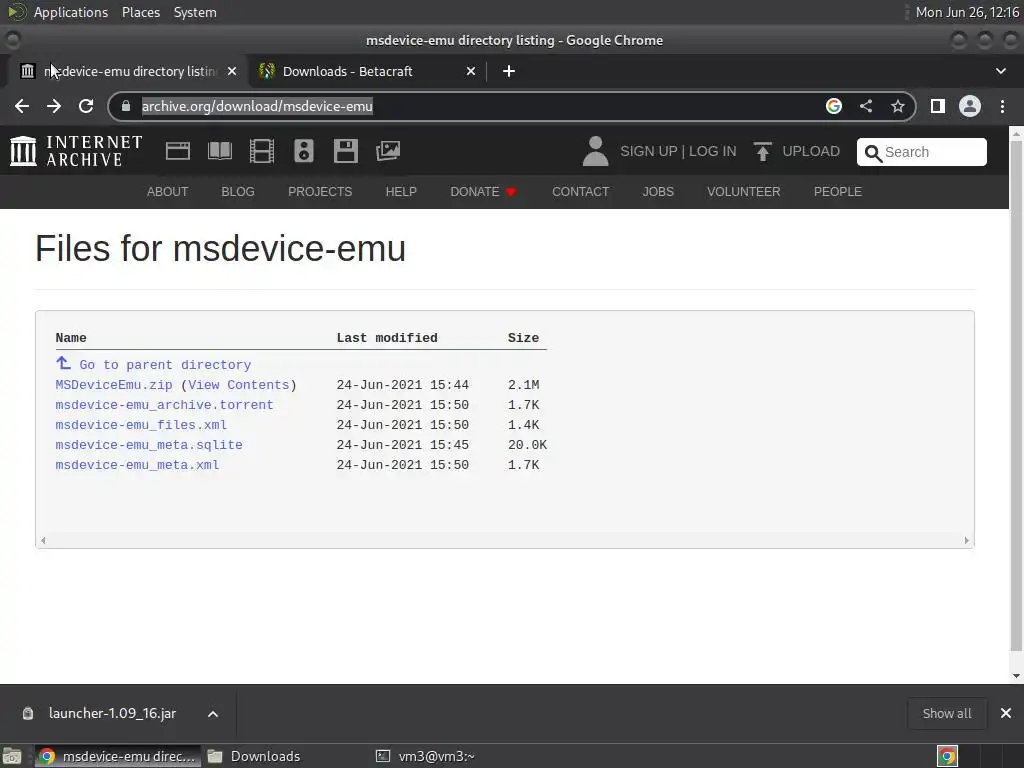Click the user silhouette icon
1024x768 pixels.
[595, 151]
